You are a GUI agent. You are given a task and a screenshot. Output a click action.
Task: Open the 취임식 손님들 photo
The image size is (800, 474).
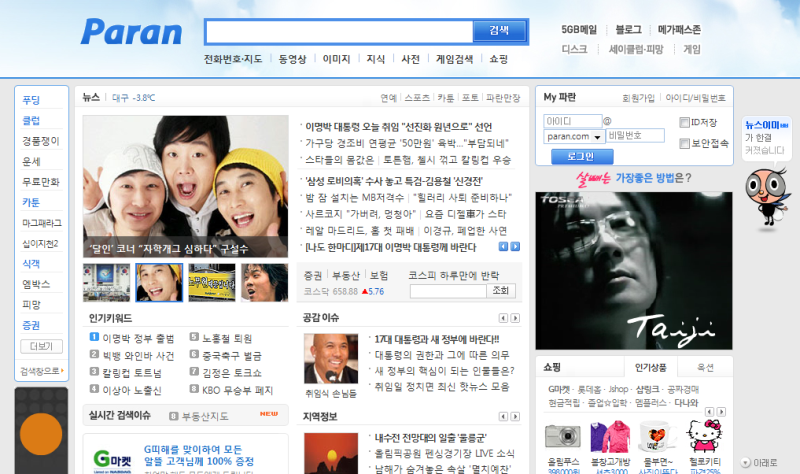(331, 359)
